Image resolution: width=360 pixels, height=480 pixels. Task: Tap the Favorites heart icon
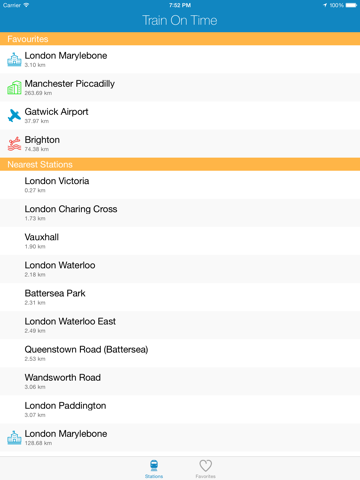click(205, 465)
